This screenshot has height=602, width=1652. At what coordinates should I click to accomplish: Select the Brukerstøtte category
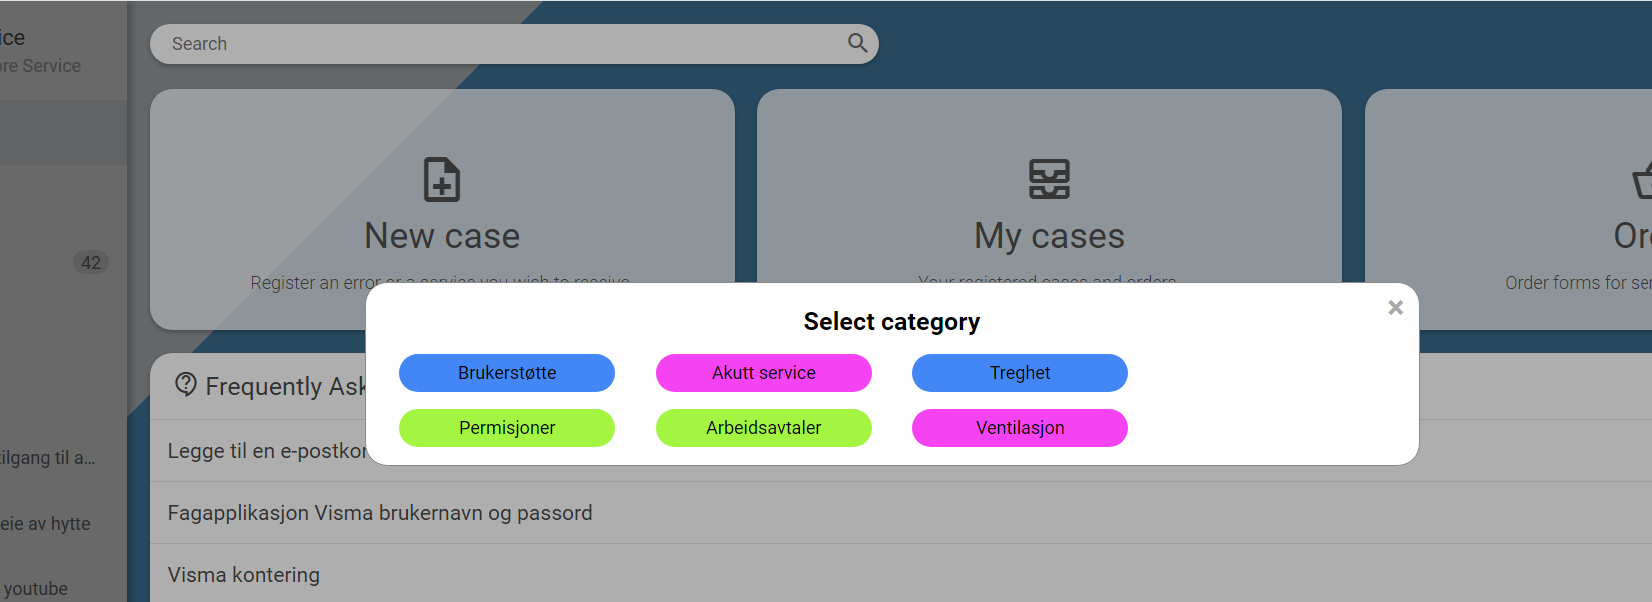click(507, 373)
